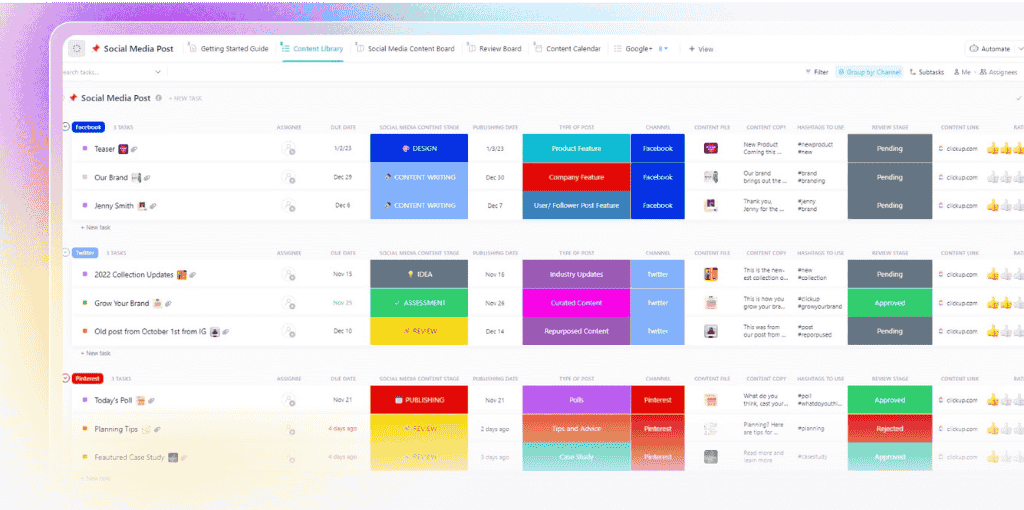Expand the Automate dropdown chevron
The image size is (1024, 510).
pyautogui.click(x=1020, y=49)
